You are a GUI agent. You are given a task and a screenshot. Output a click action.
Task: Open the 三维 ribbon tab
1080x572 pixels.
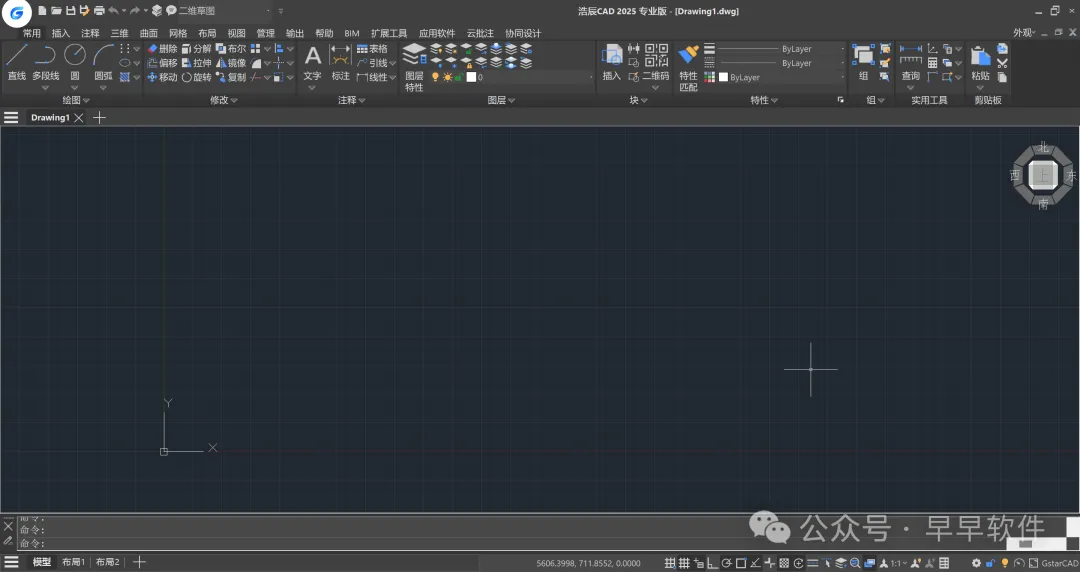click(x=119, y=33)
